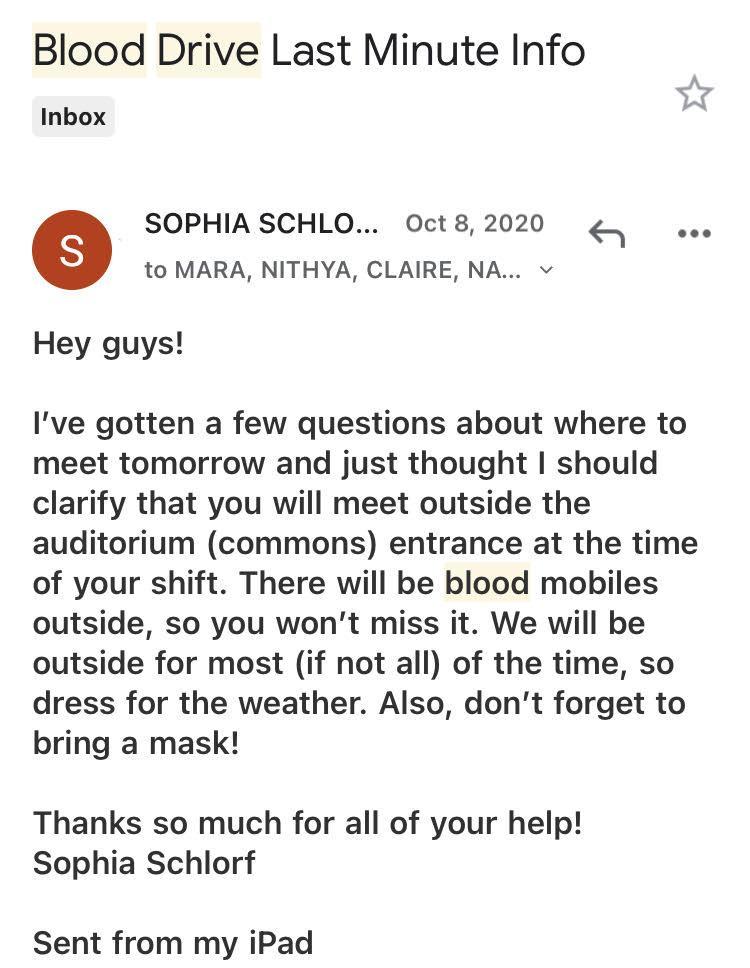Screen dimensions: 750x968
Task: Open the three-dot more options menu
Action: [x=693, y=234]
